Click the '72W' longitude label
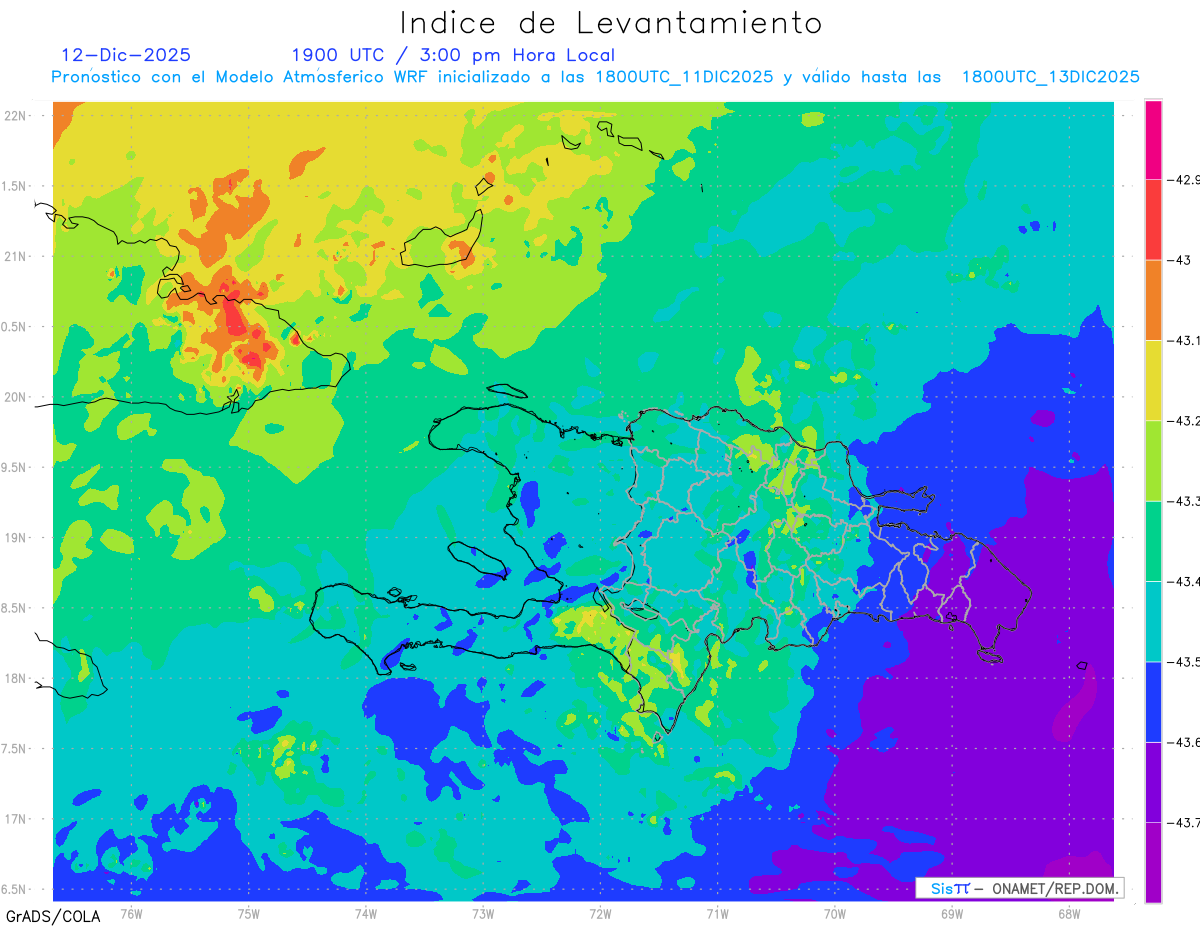This screenshot has height=927, width=1200. tap(600, 913)
